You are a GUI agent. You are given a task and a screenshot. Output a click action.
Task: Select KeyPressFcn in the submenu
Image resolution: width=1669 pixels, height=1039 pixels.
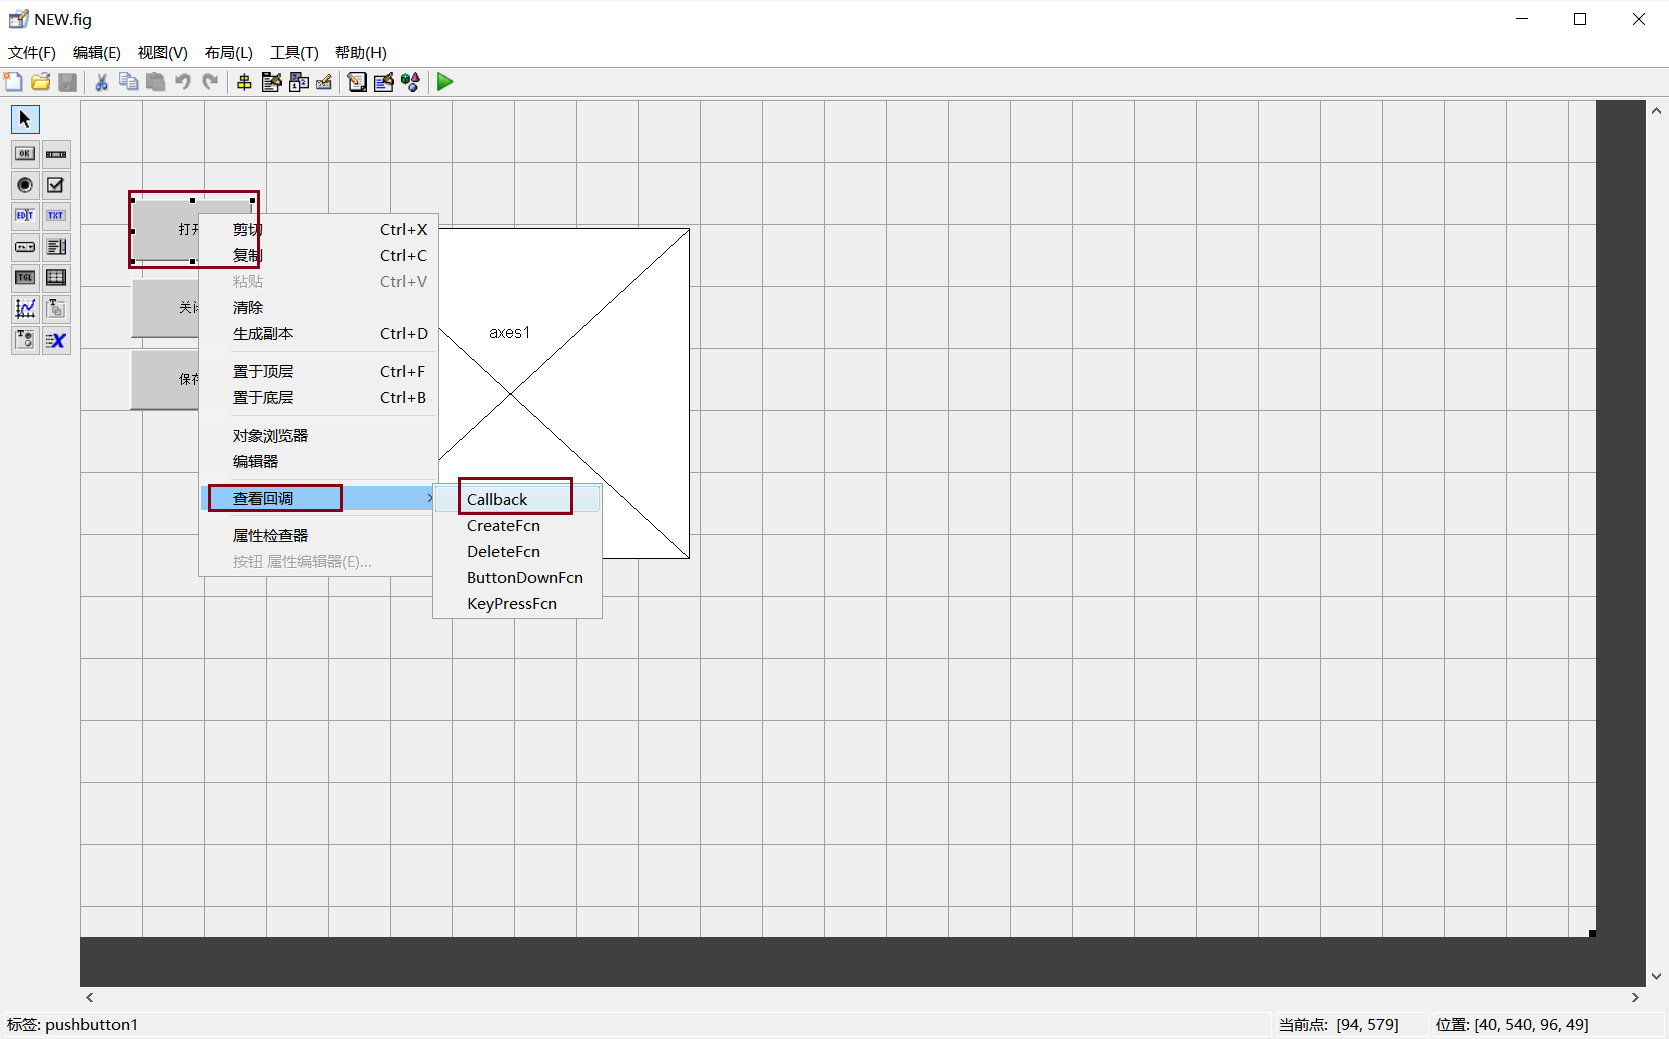point(517,604)
